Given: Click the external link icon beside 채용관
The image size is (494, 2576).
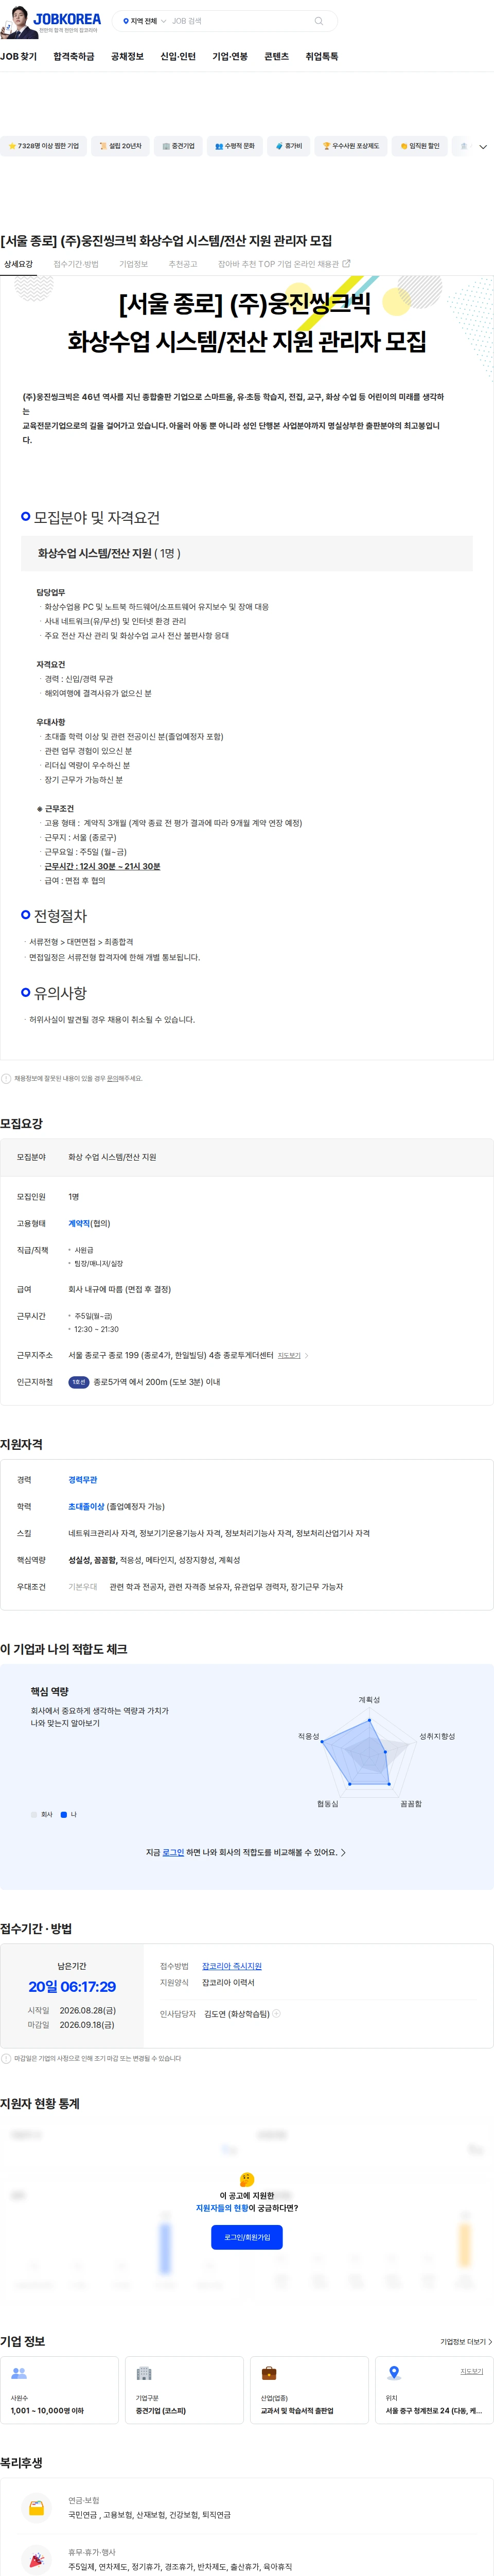Looking at the screenshot, I should [346, 264].
